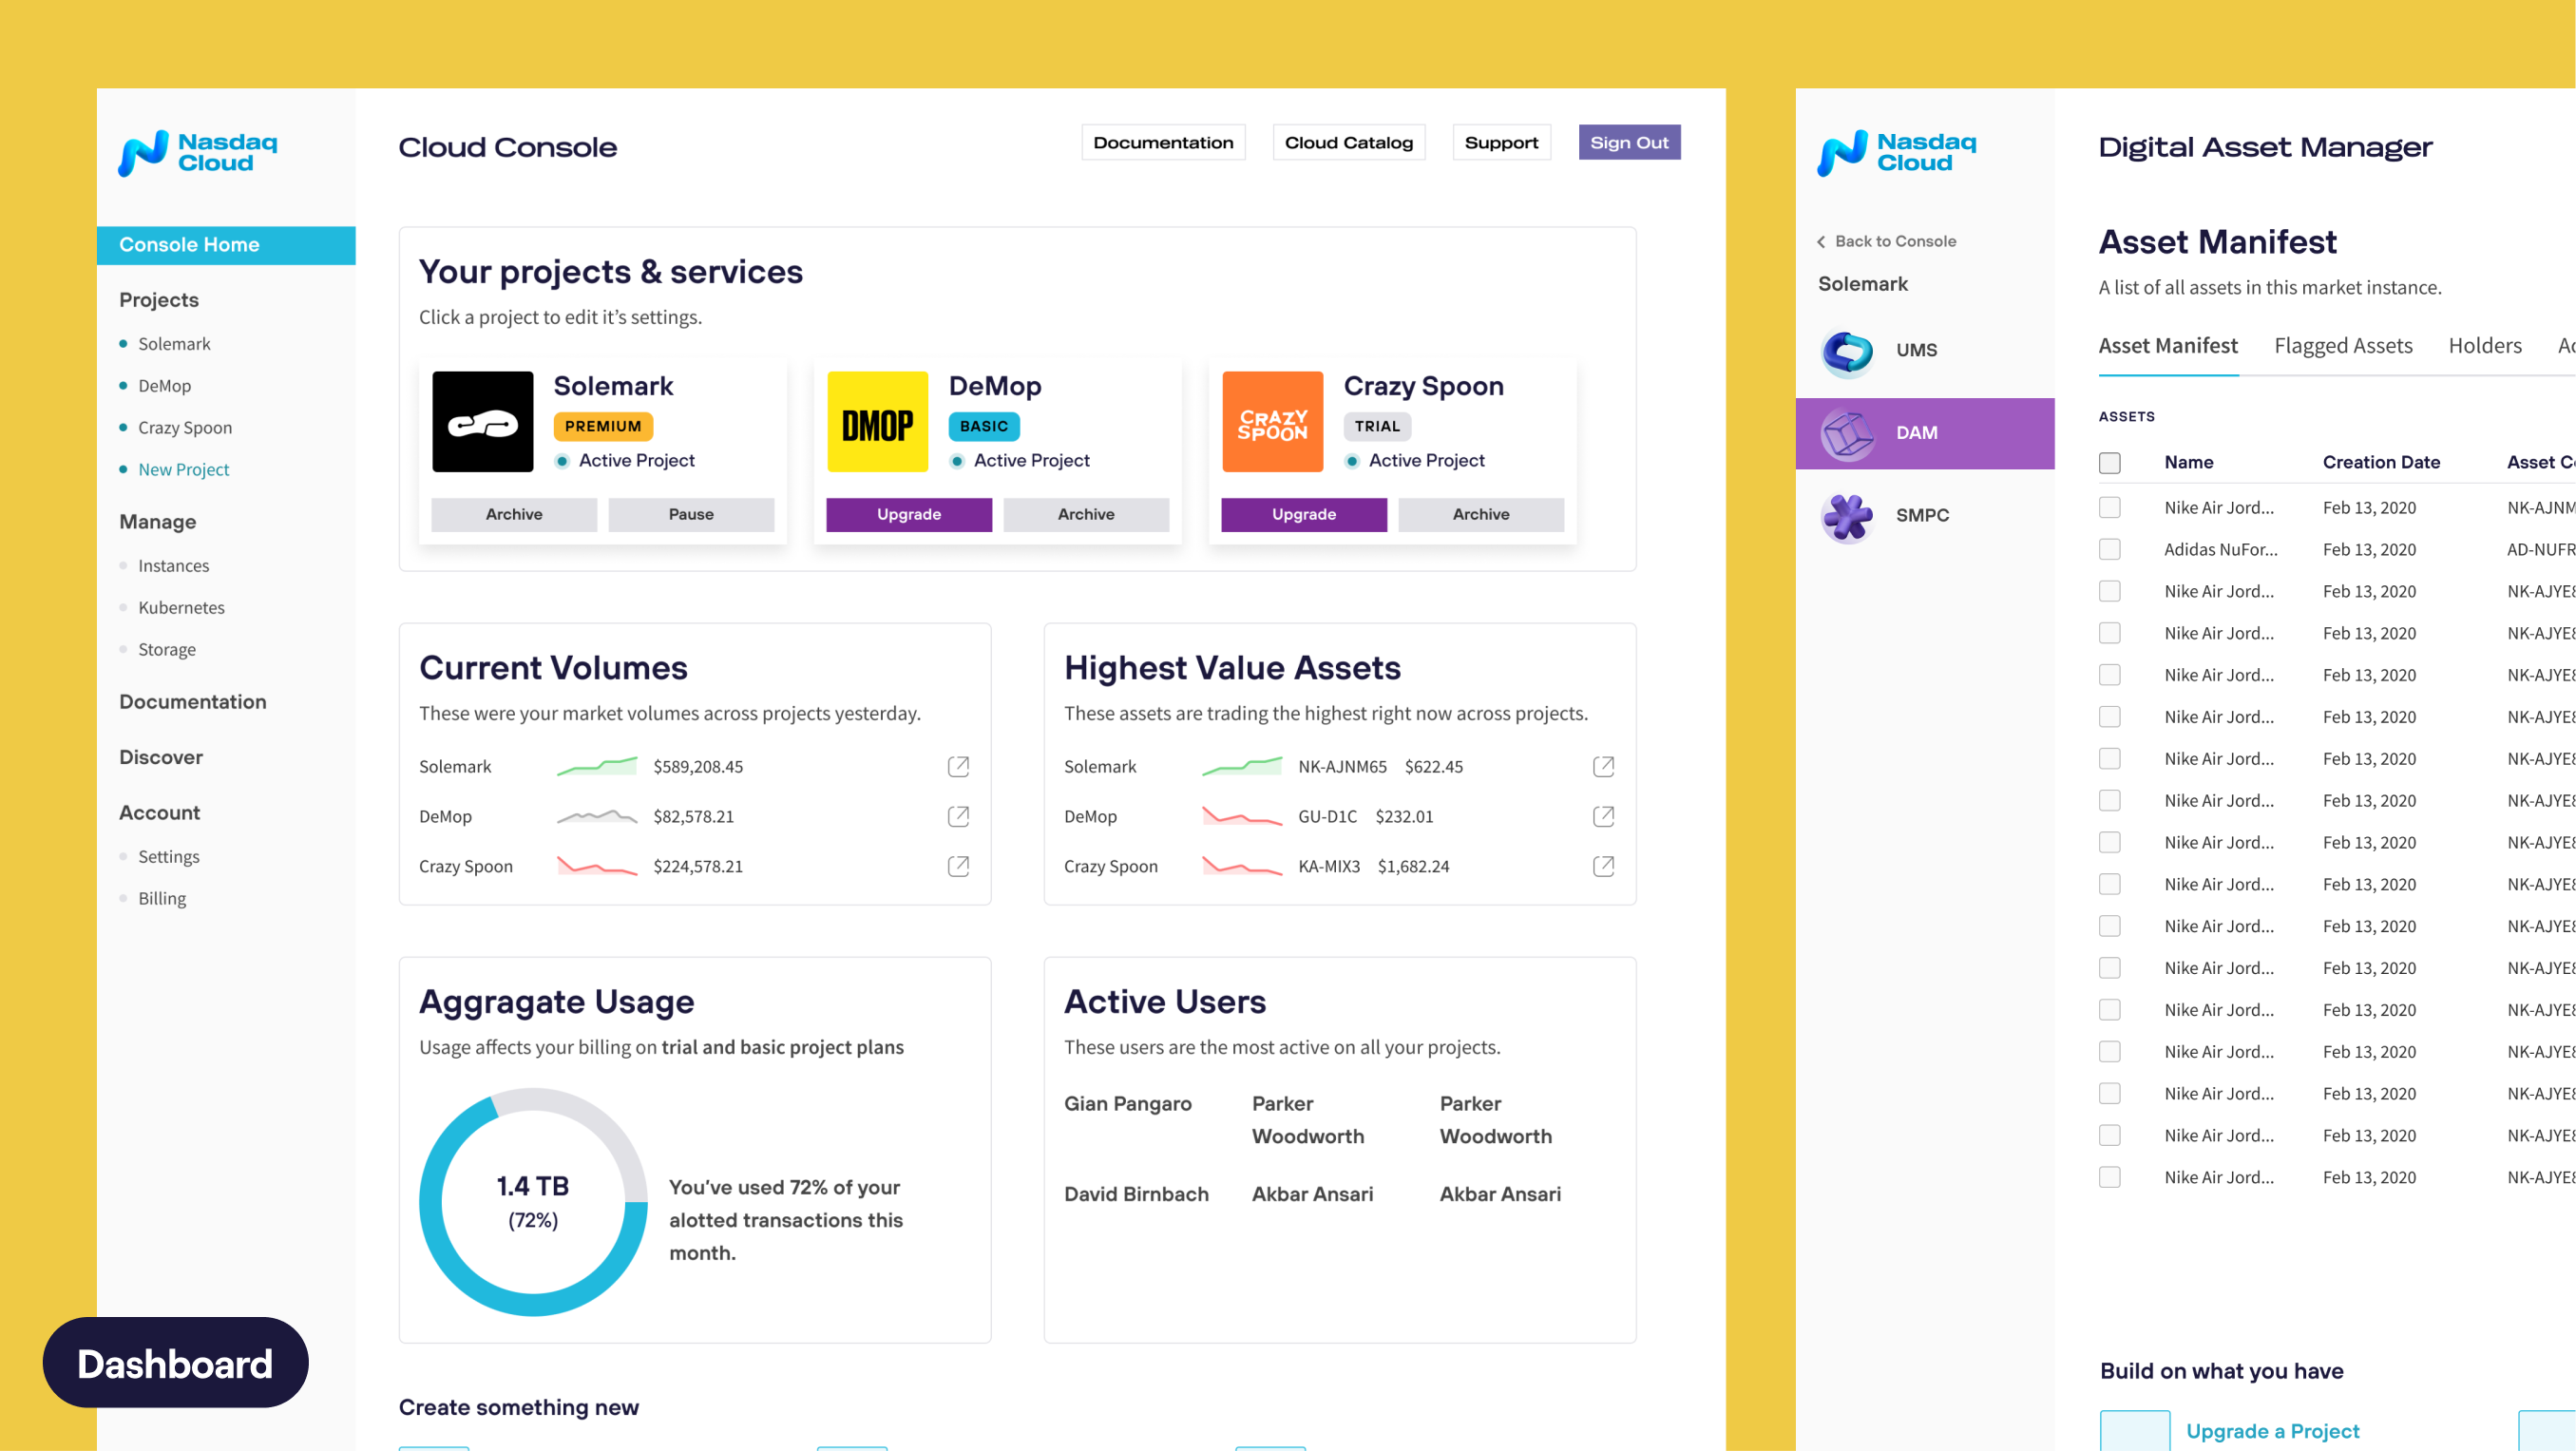Open Crazy Spoon volume external link icon

click(958, 867)
